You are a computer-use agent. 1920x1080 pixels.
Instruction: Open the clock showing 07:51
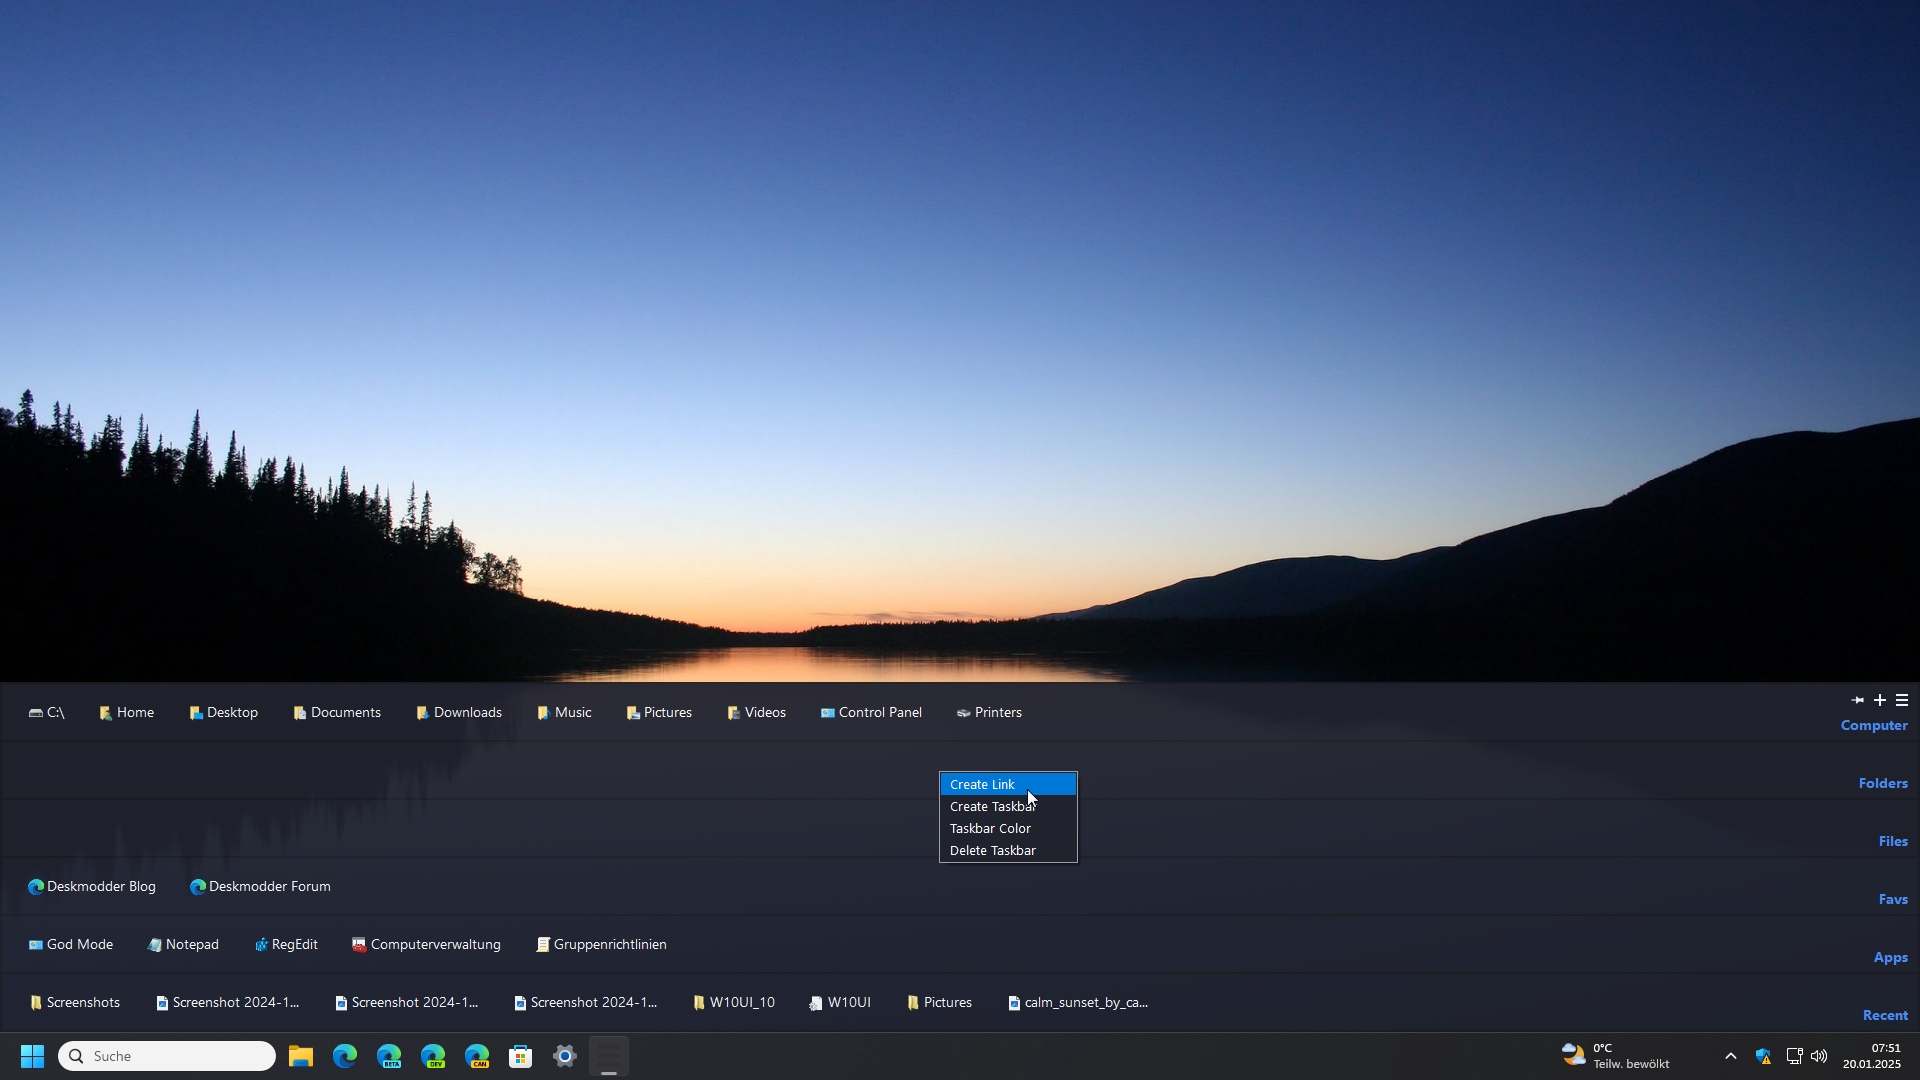1872,1057
